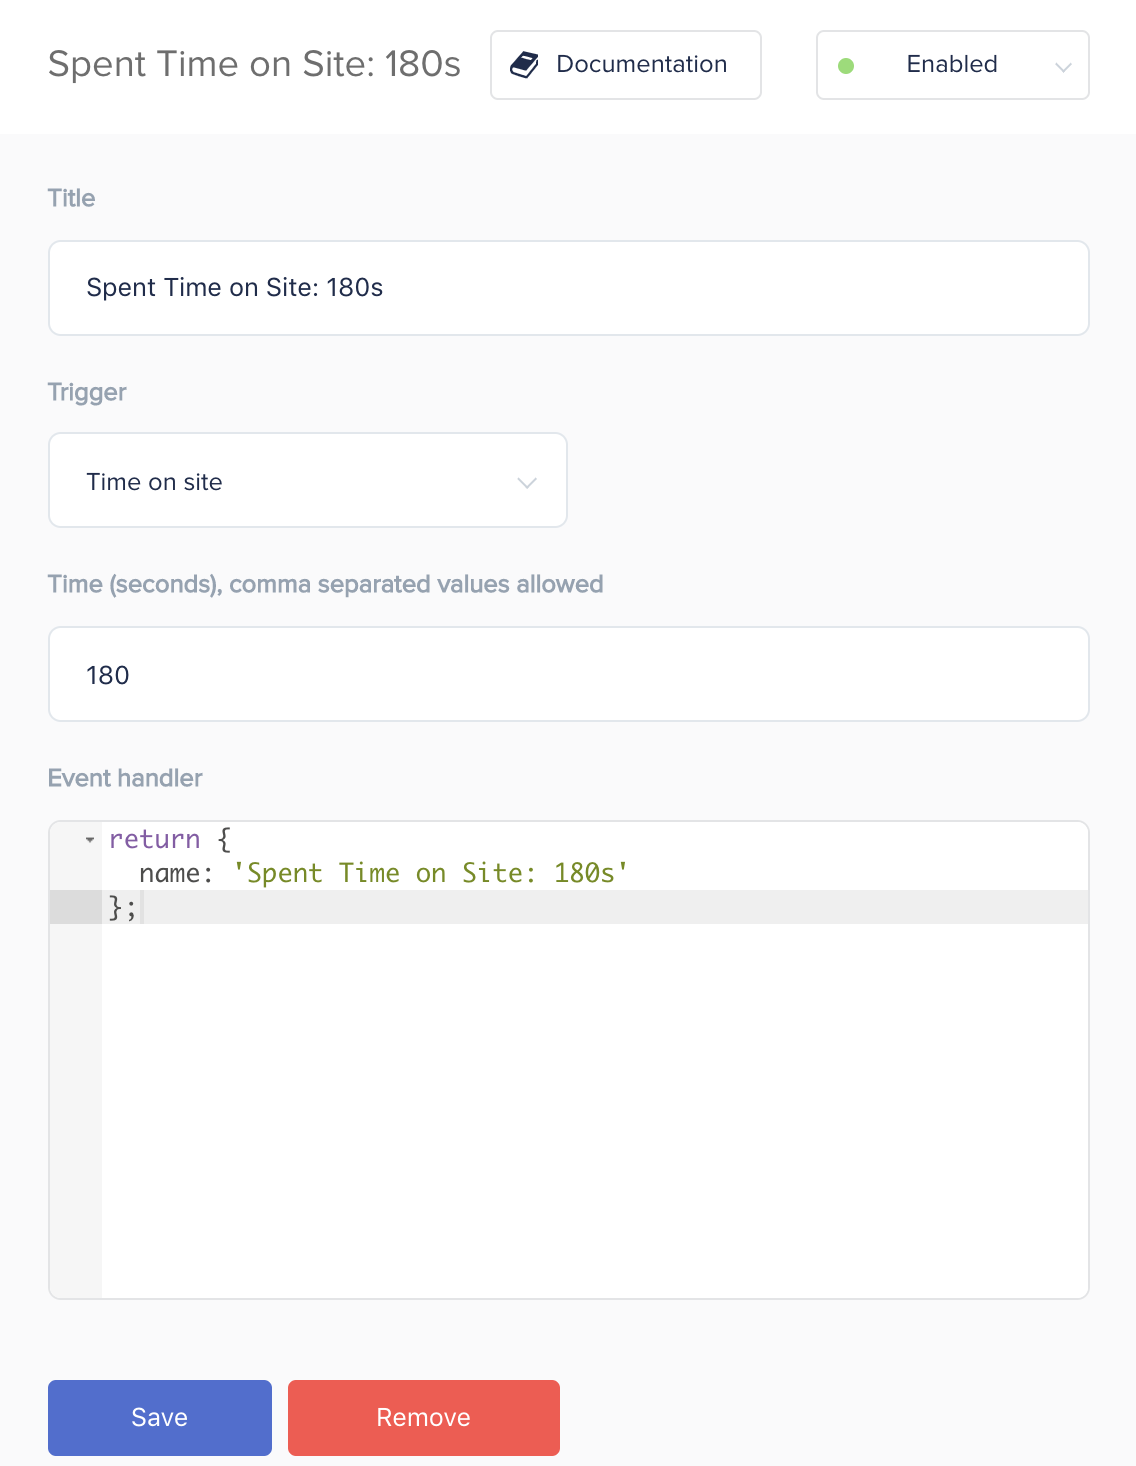
Task: Click the page heading Spent Time on Site
Action: [254, 64]
